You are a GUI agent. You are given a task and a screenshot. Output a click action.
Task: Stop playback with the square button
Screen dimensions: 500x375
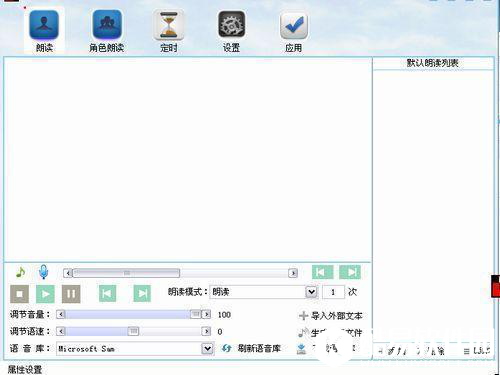[19, 294]
